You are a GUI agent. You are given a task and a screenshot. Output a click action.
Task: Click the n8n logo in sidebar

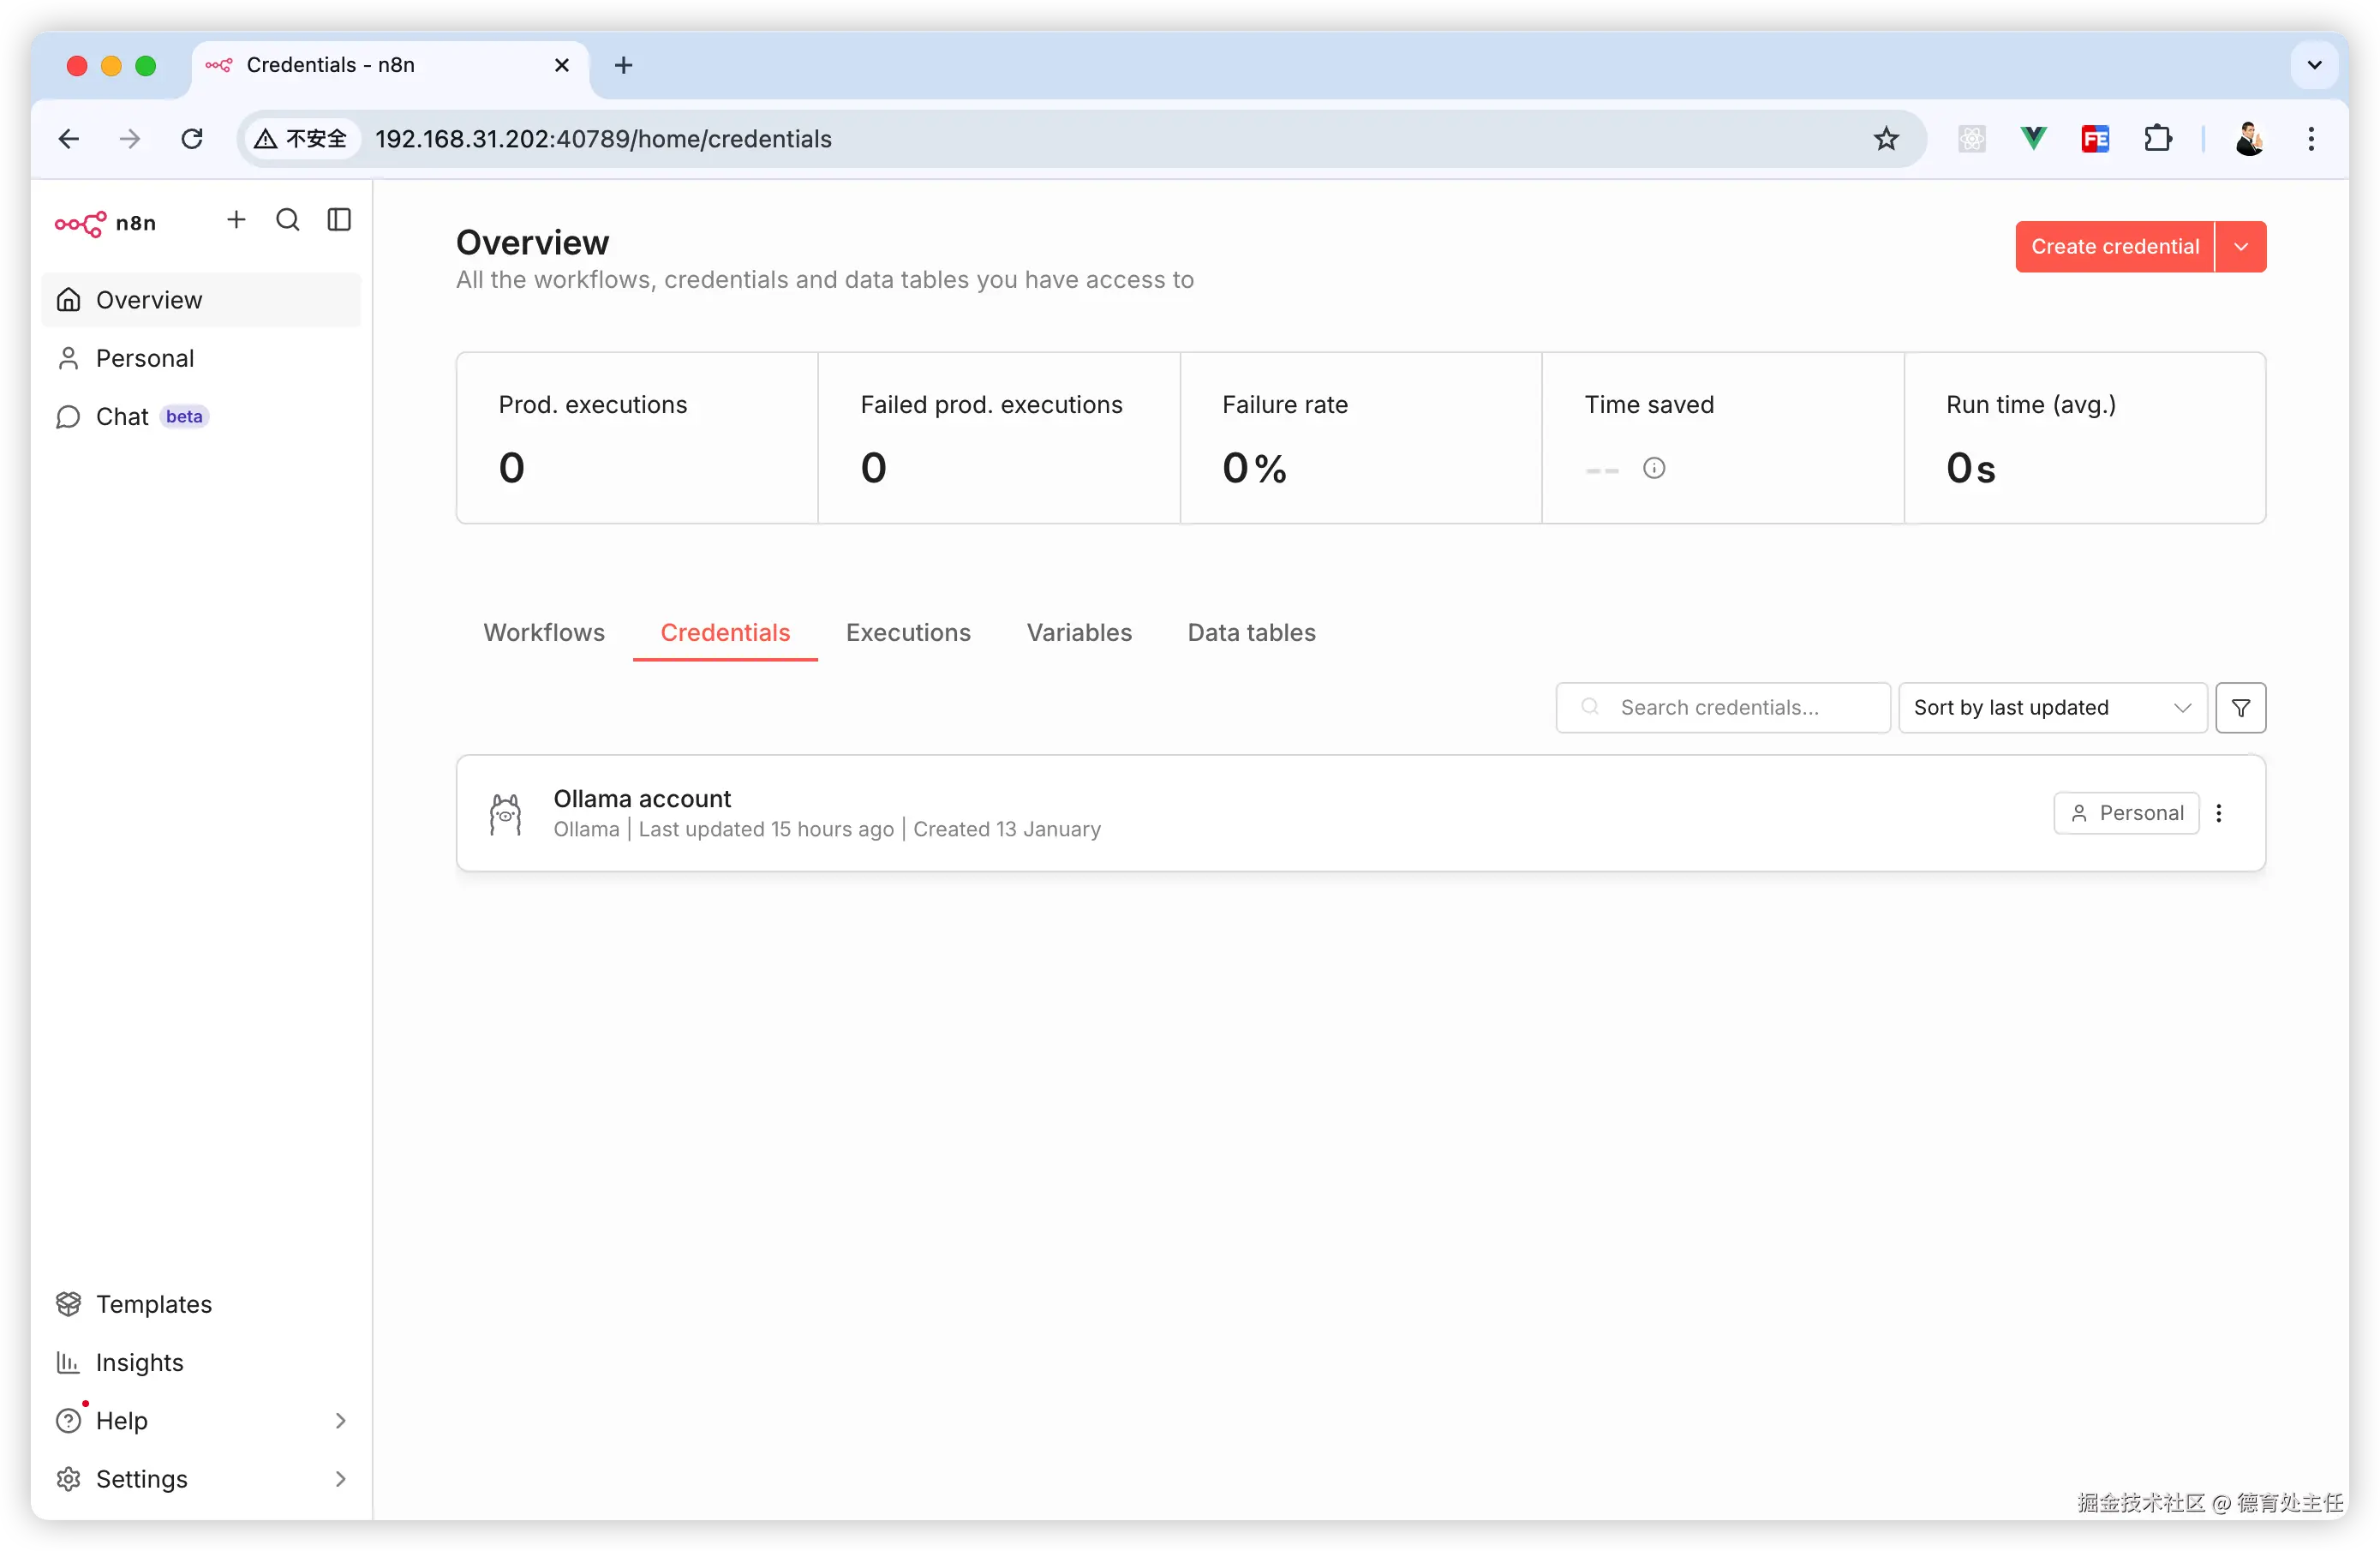105,222
